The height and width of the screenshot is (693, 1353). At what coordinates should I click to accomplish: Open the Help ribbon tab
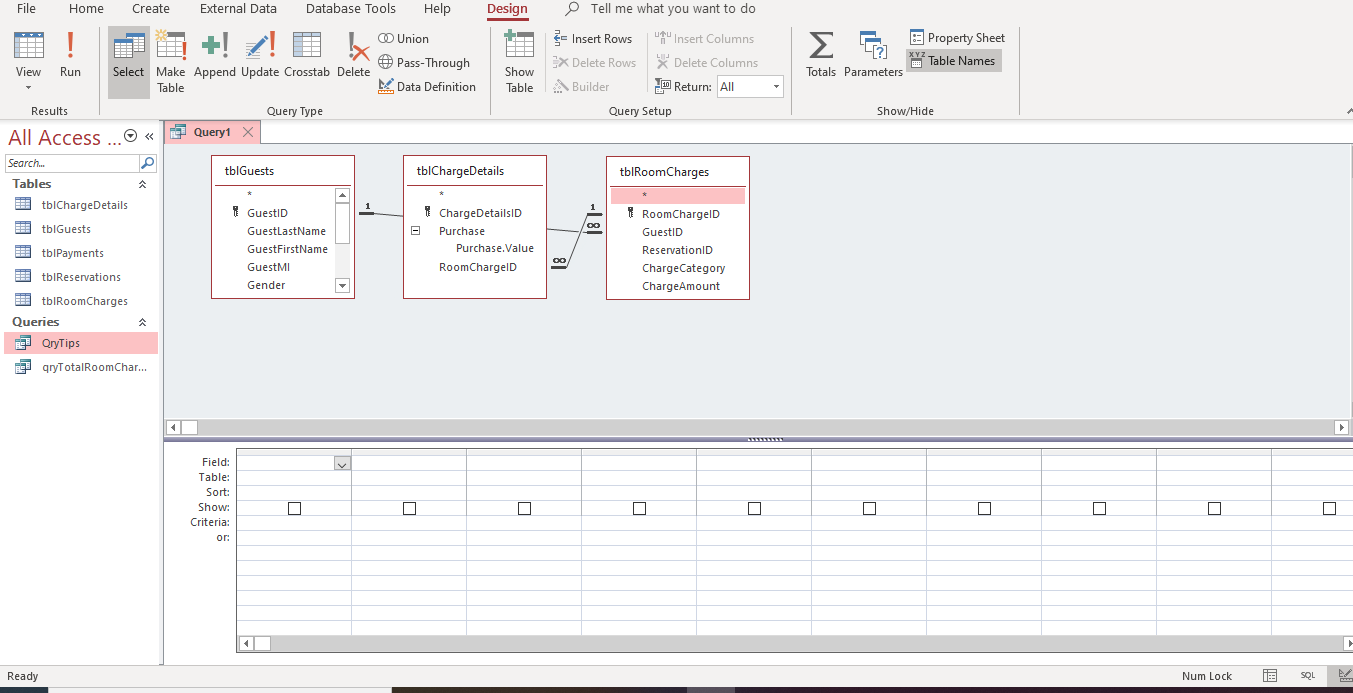437,9
